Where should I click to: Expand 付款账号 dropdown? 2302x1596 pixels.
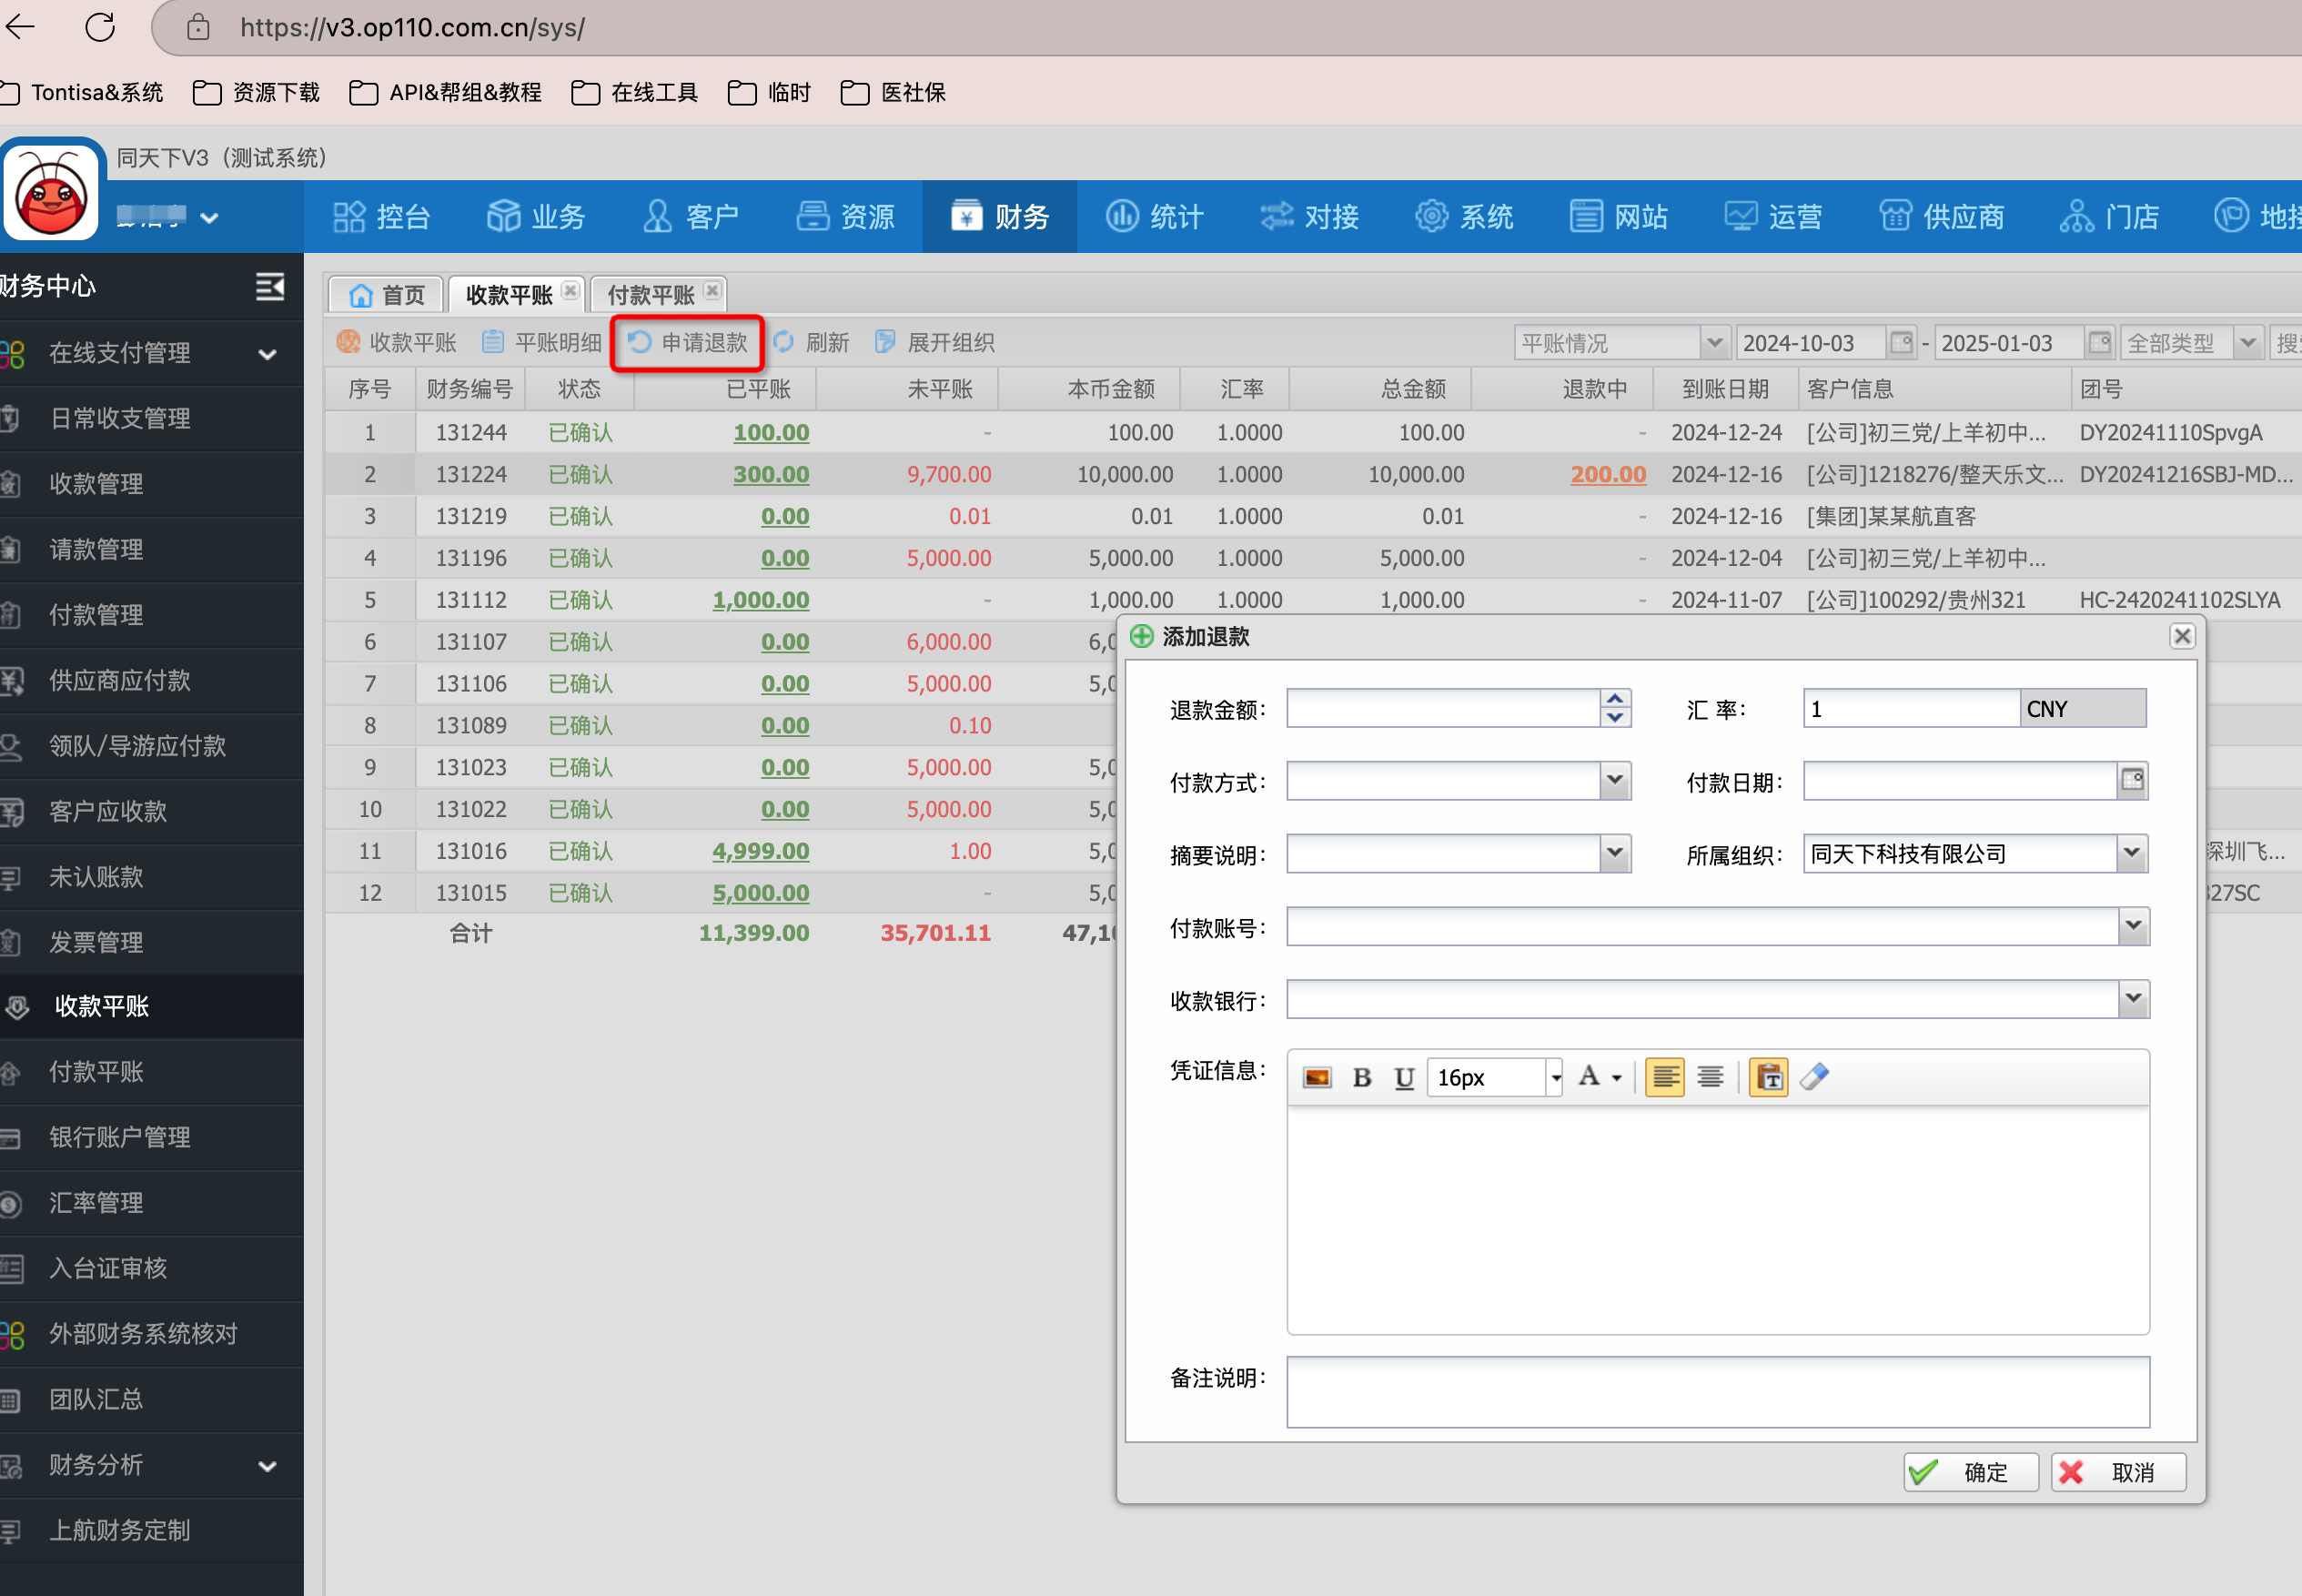[x=2133, y=927]
